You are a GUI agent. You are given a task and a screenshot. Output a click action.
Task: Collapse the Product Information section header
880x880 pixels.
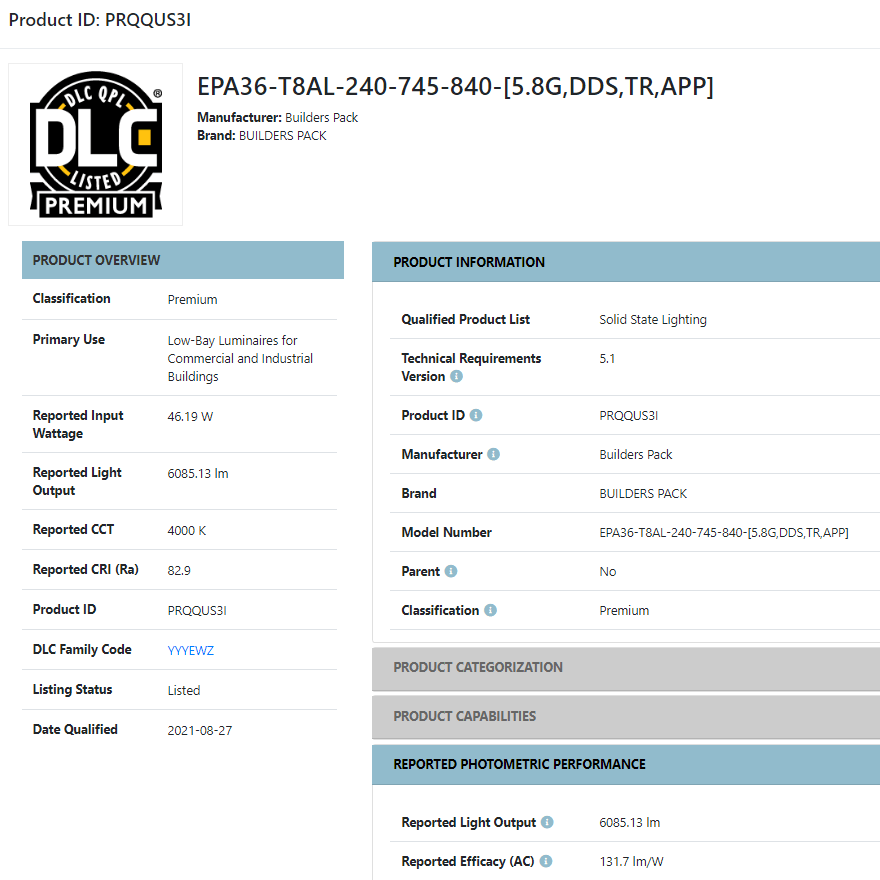coord(626,262)
